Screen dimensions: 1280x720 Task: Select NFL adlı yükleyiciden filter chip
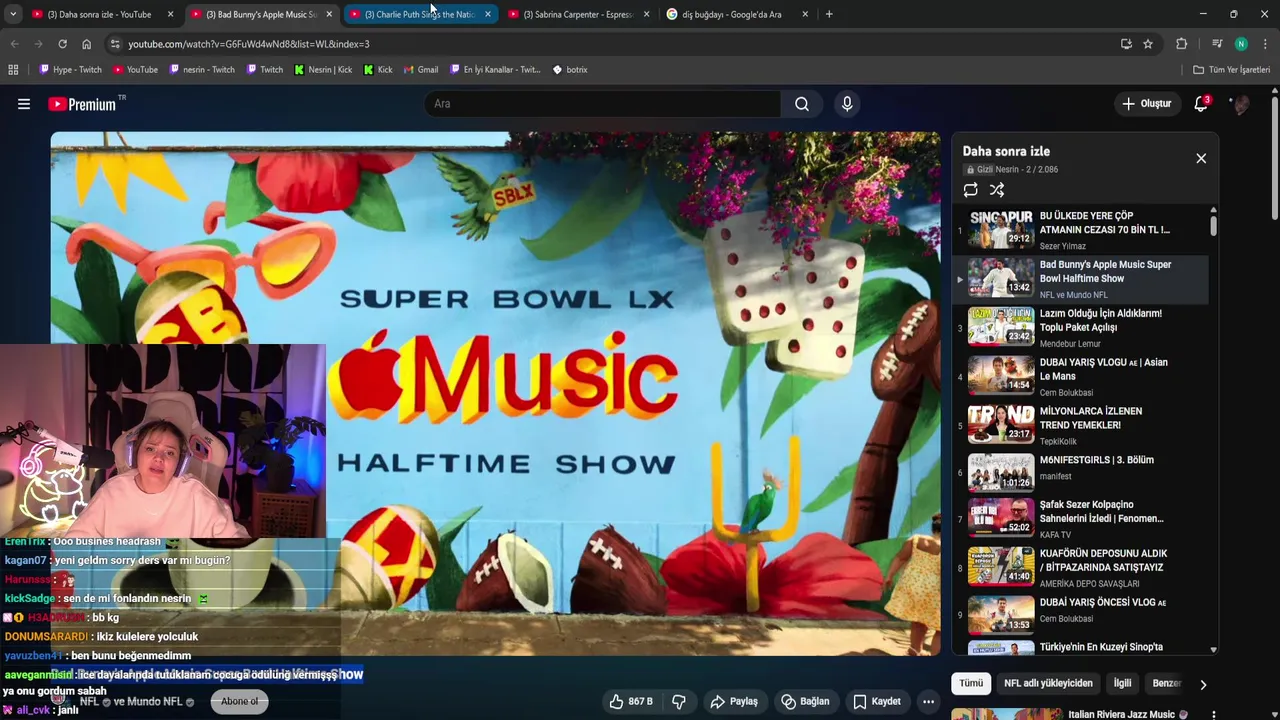click(1048, 683)
